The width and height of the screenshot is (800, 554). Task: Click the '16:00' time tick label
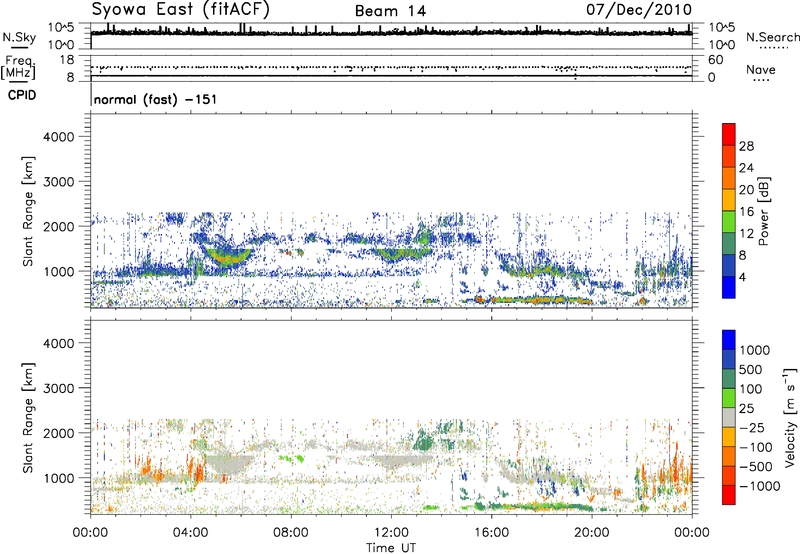pyautogui.click(x=491, y=533)
